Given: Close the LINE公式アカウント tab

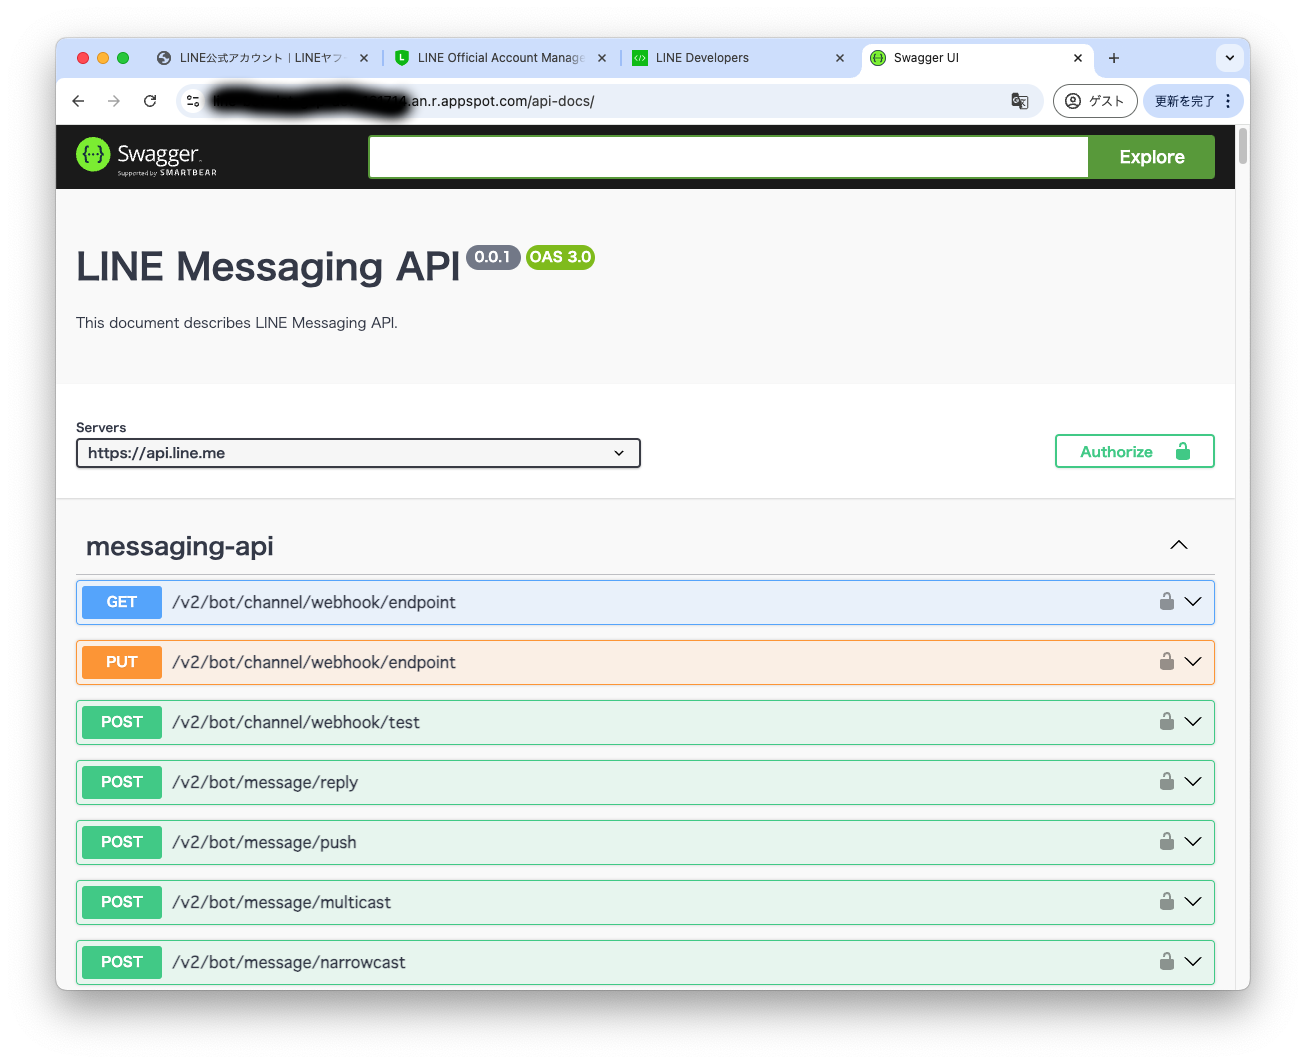Looking at the screenshot, I should coord(364,58).
